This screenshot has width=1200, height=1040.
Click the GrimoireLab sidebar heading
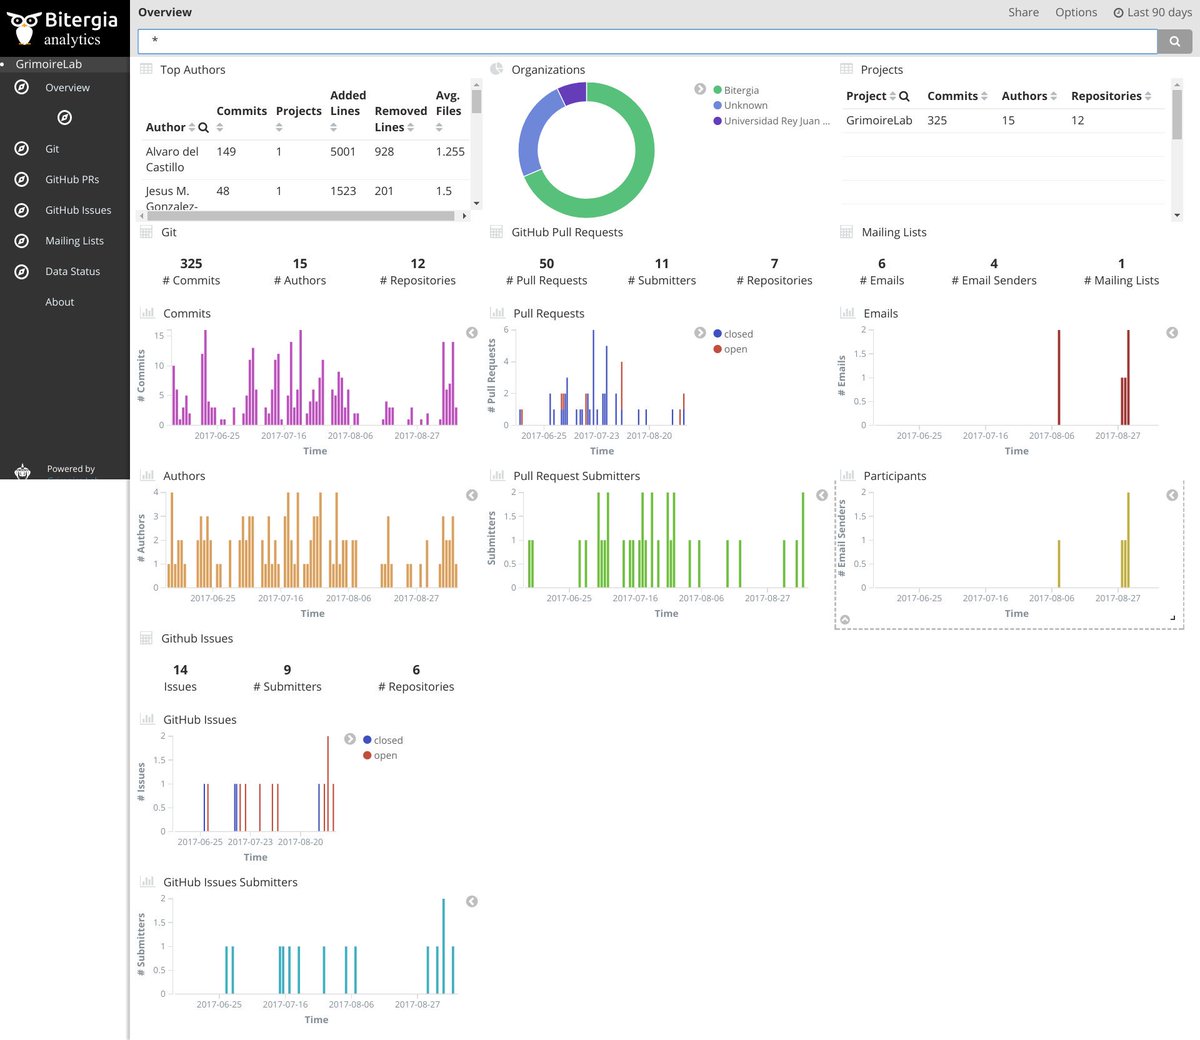tap(48, 64)
